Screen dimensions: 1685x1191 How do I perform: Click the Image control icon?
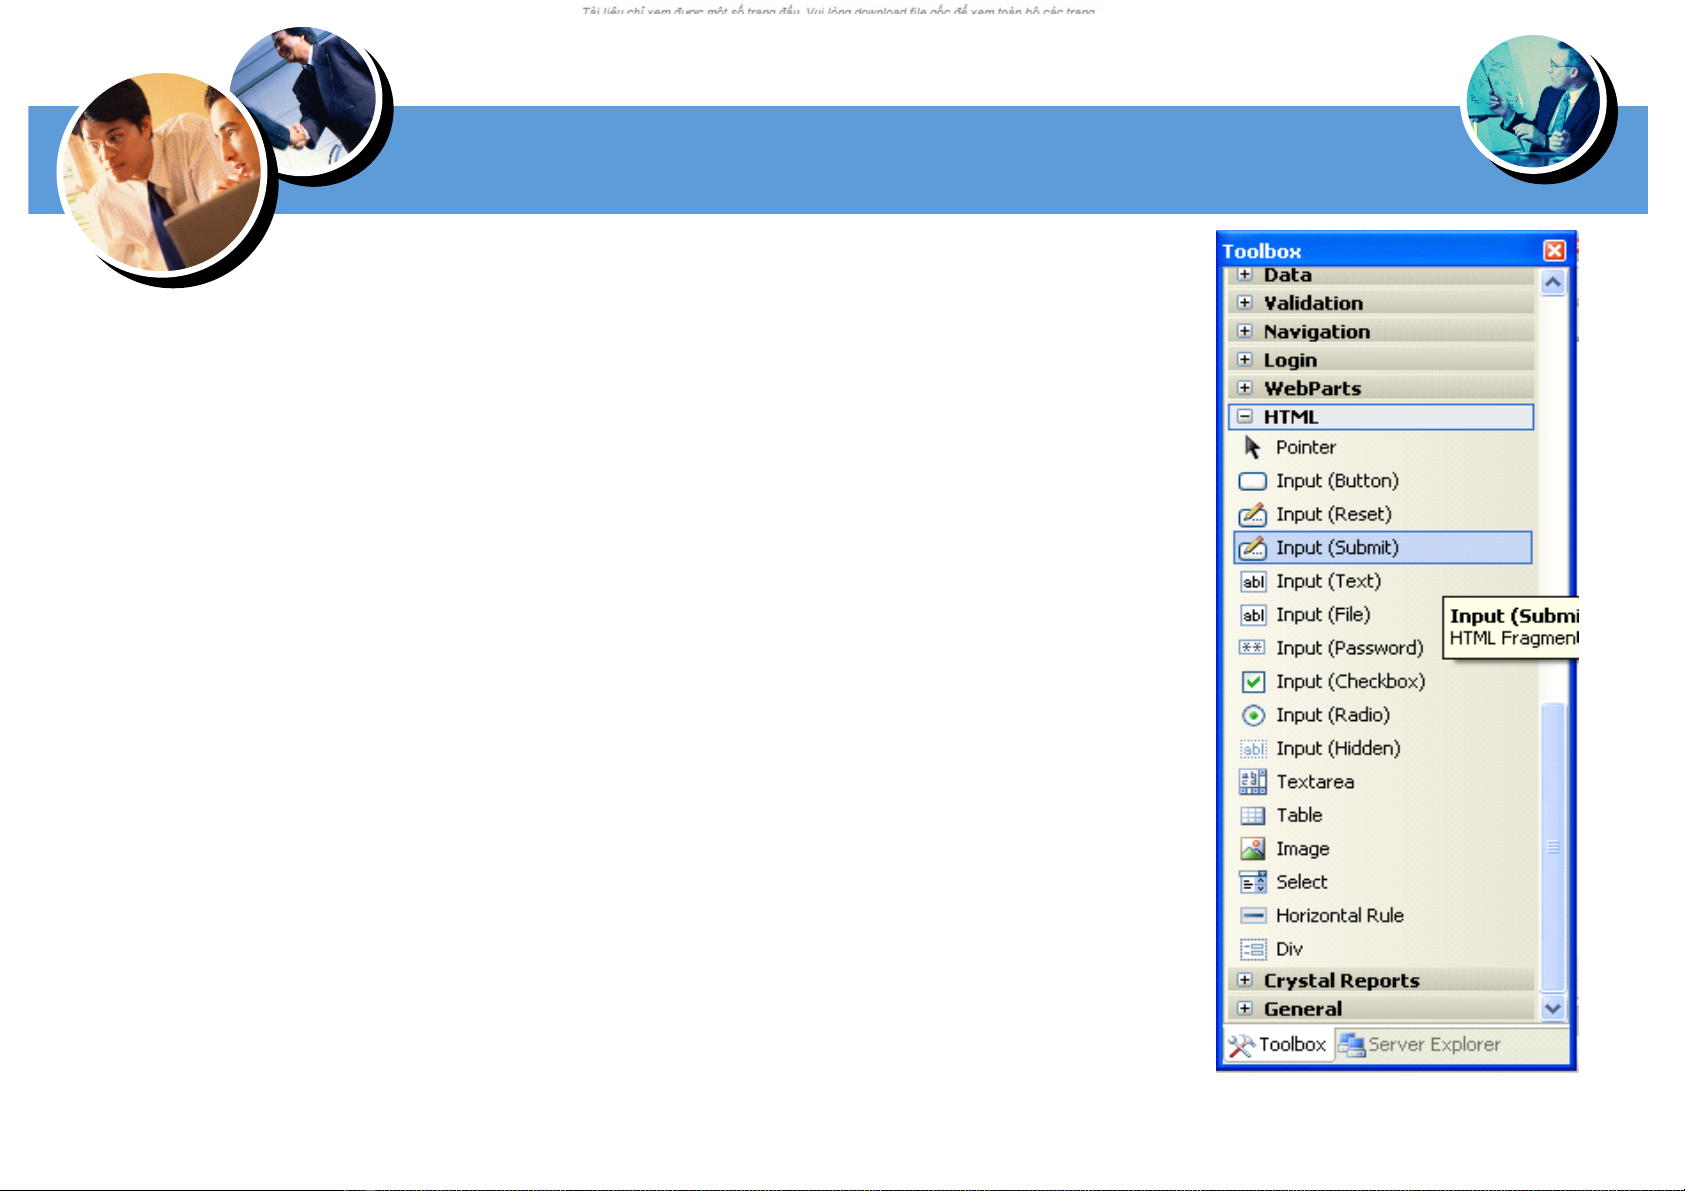[x=1252, y=849]
